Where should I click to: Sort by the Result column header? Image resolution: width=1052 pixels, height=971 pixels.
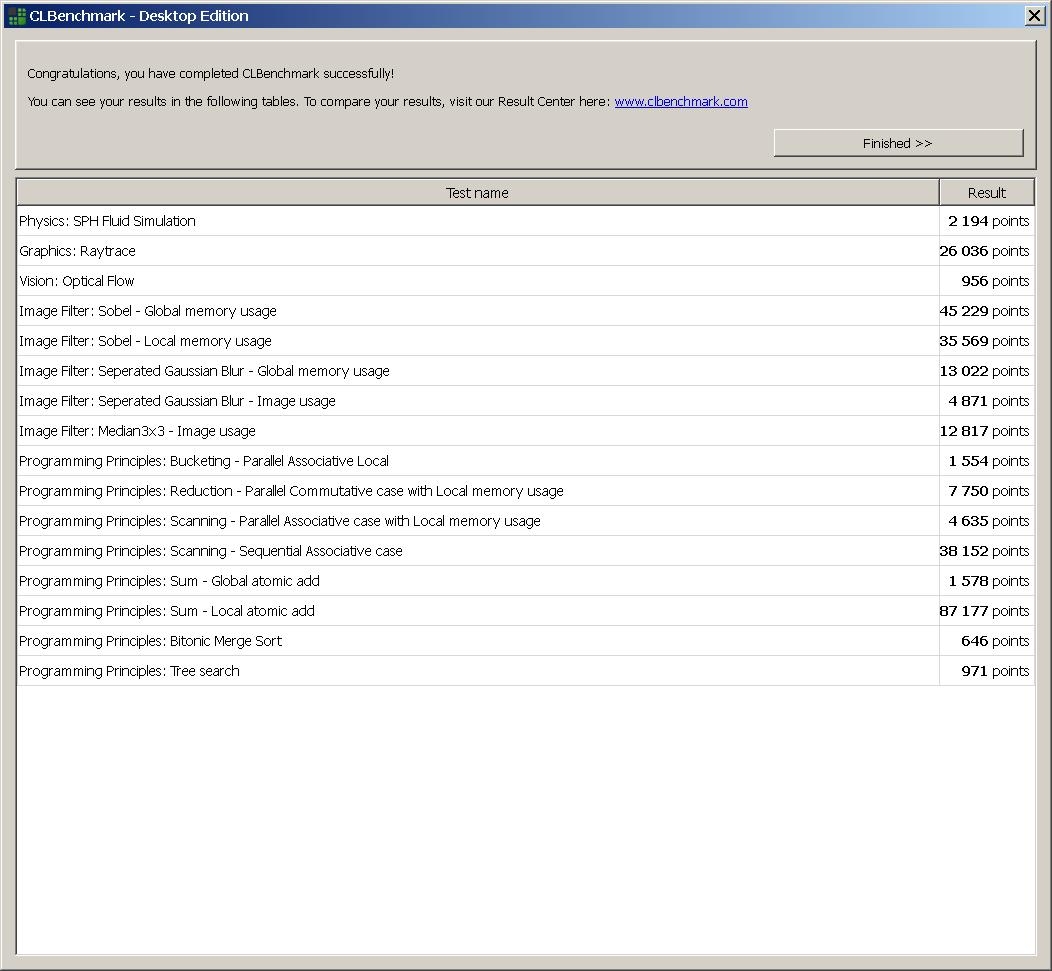coord(986,193)
